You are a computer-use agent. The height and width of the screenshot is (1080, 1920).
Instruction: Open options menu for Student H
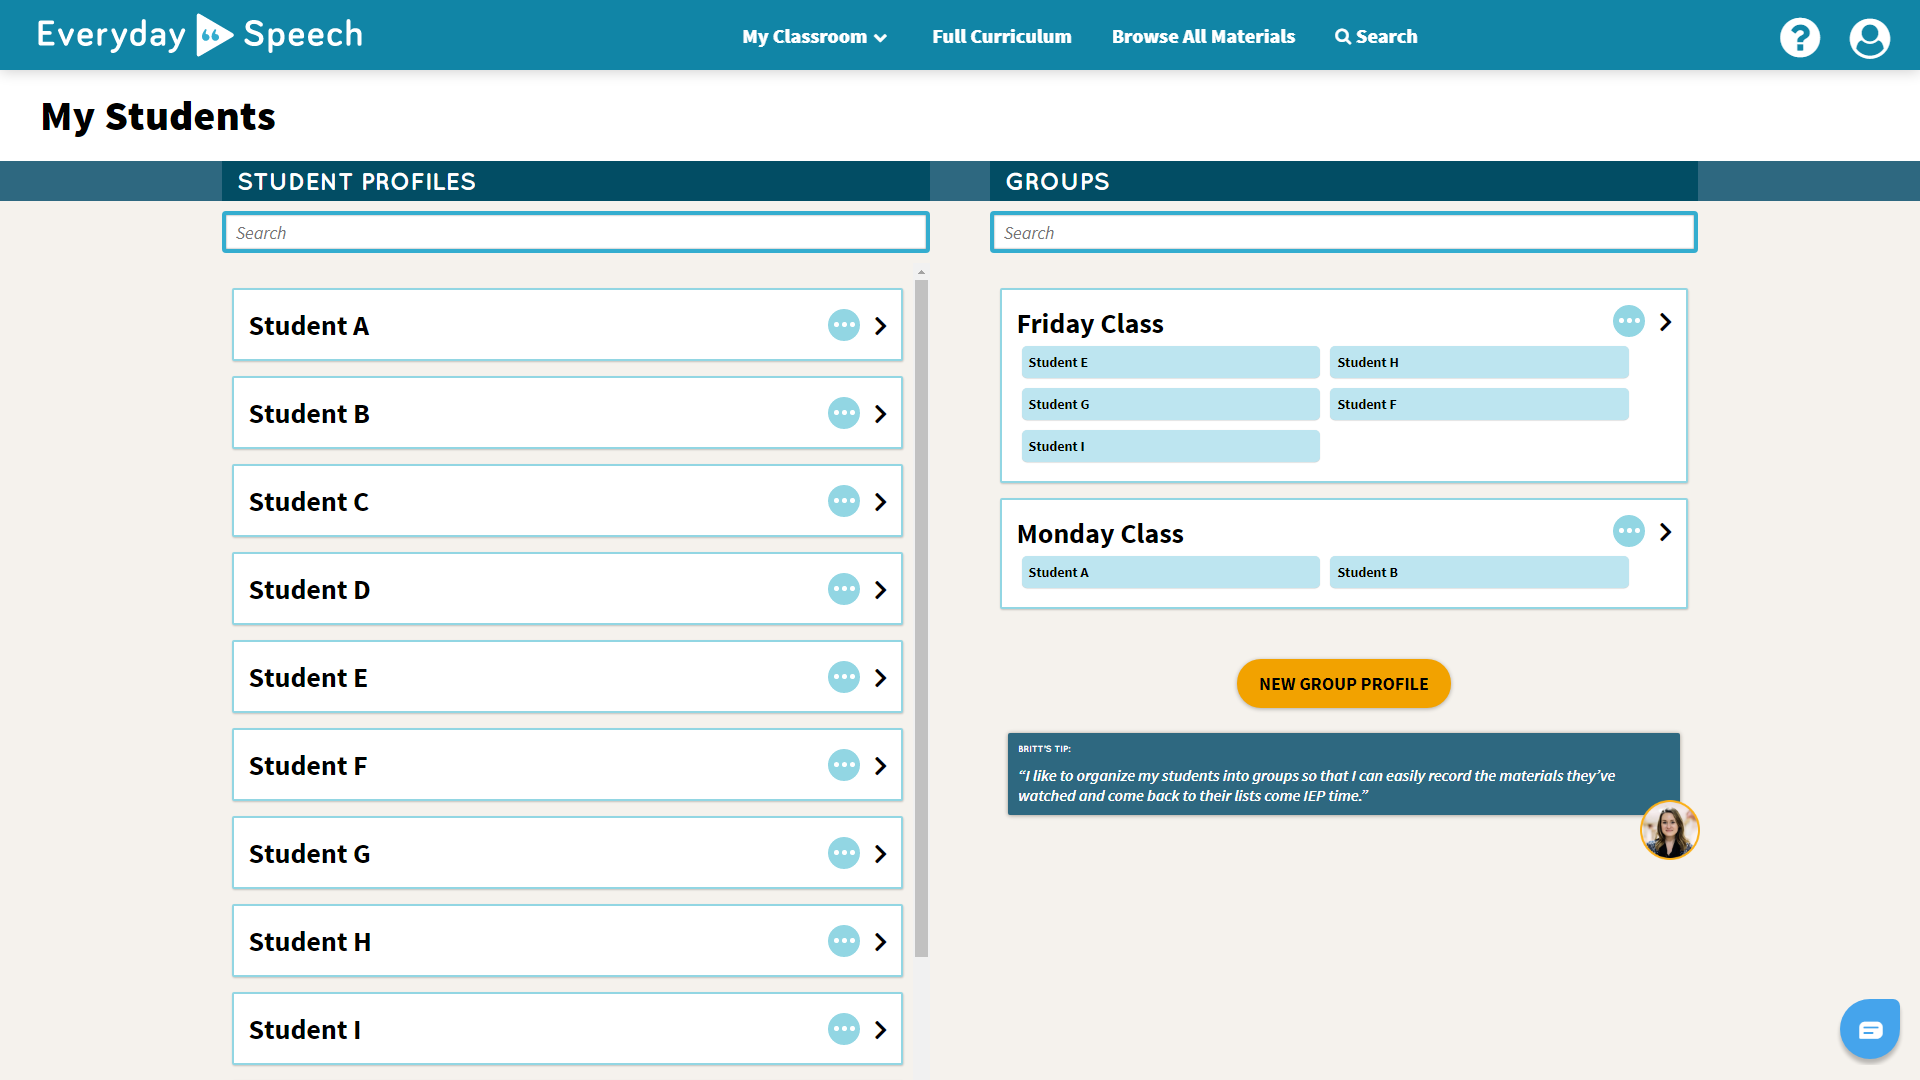[x=844, y=941]
